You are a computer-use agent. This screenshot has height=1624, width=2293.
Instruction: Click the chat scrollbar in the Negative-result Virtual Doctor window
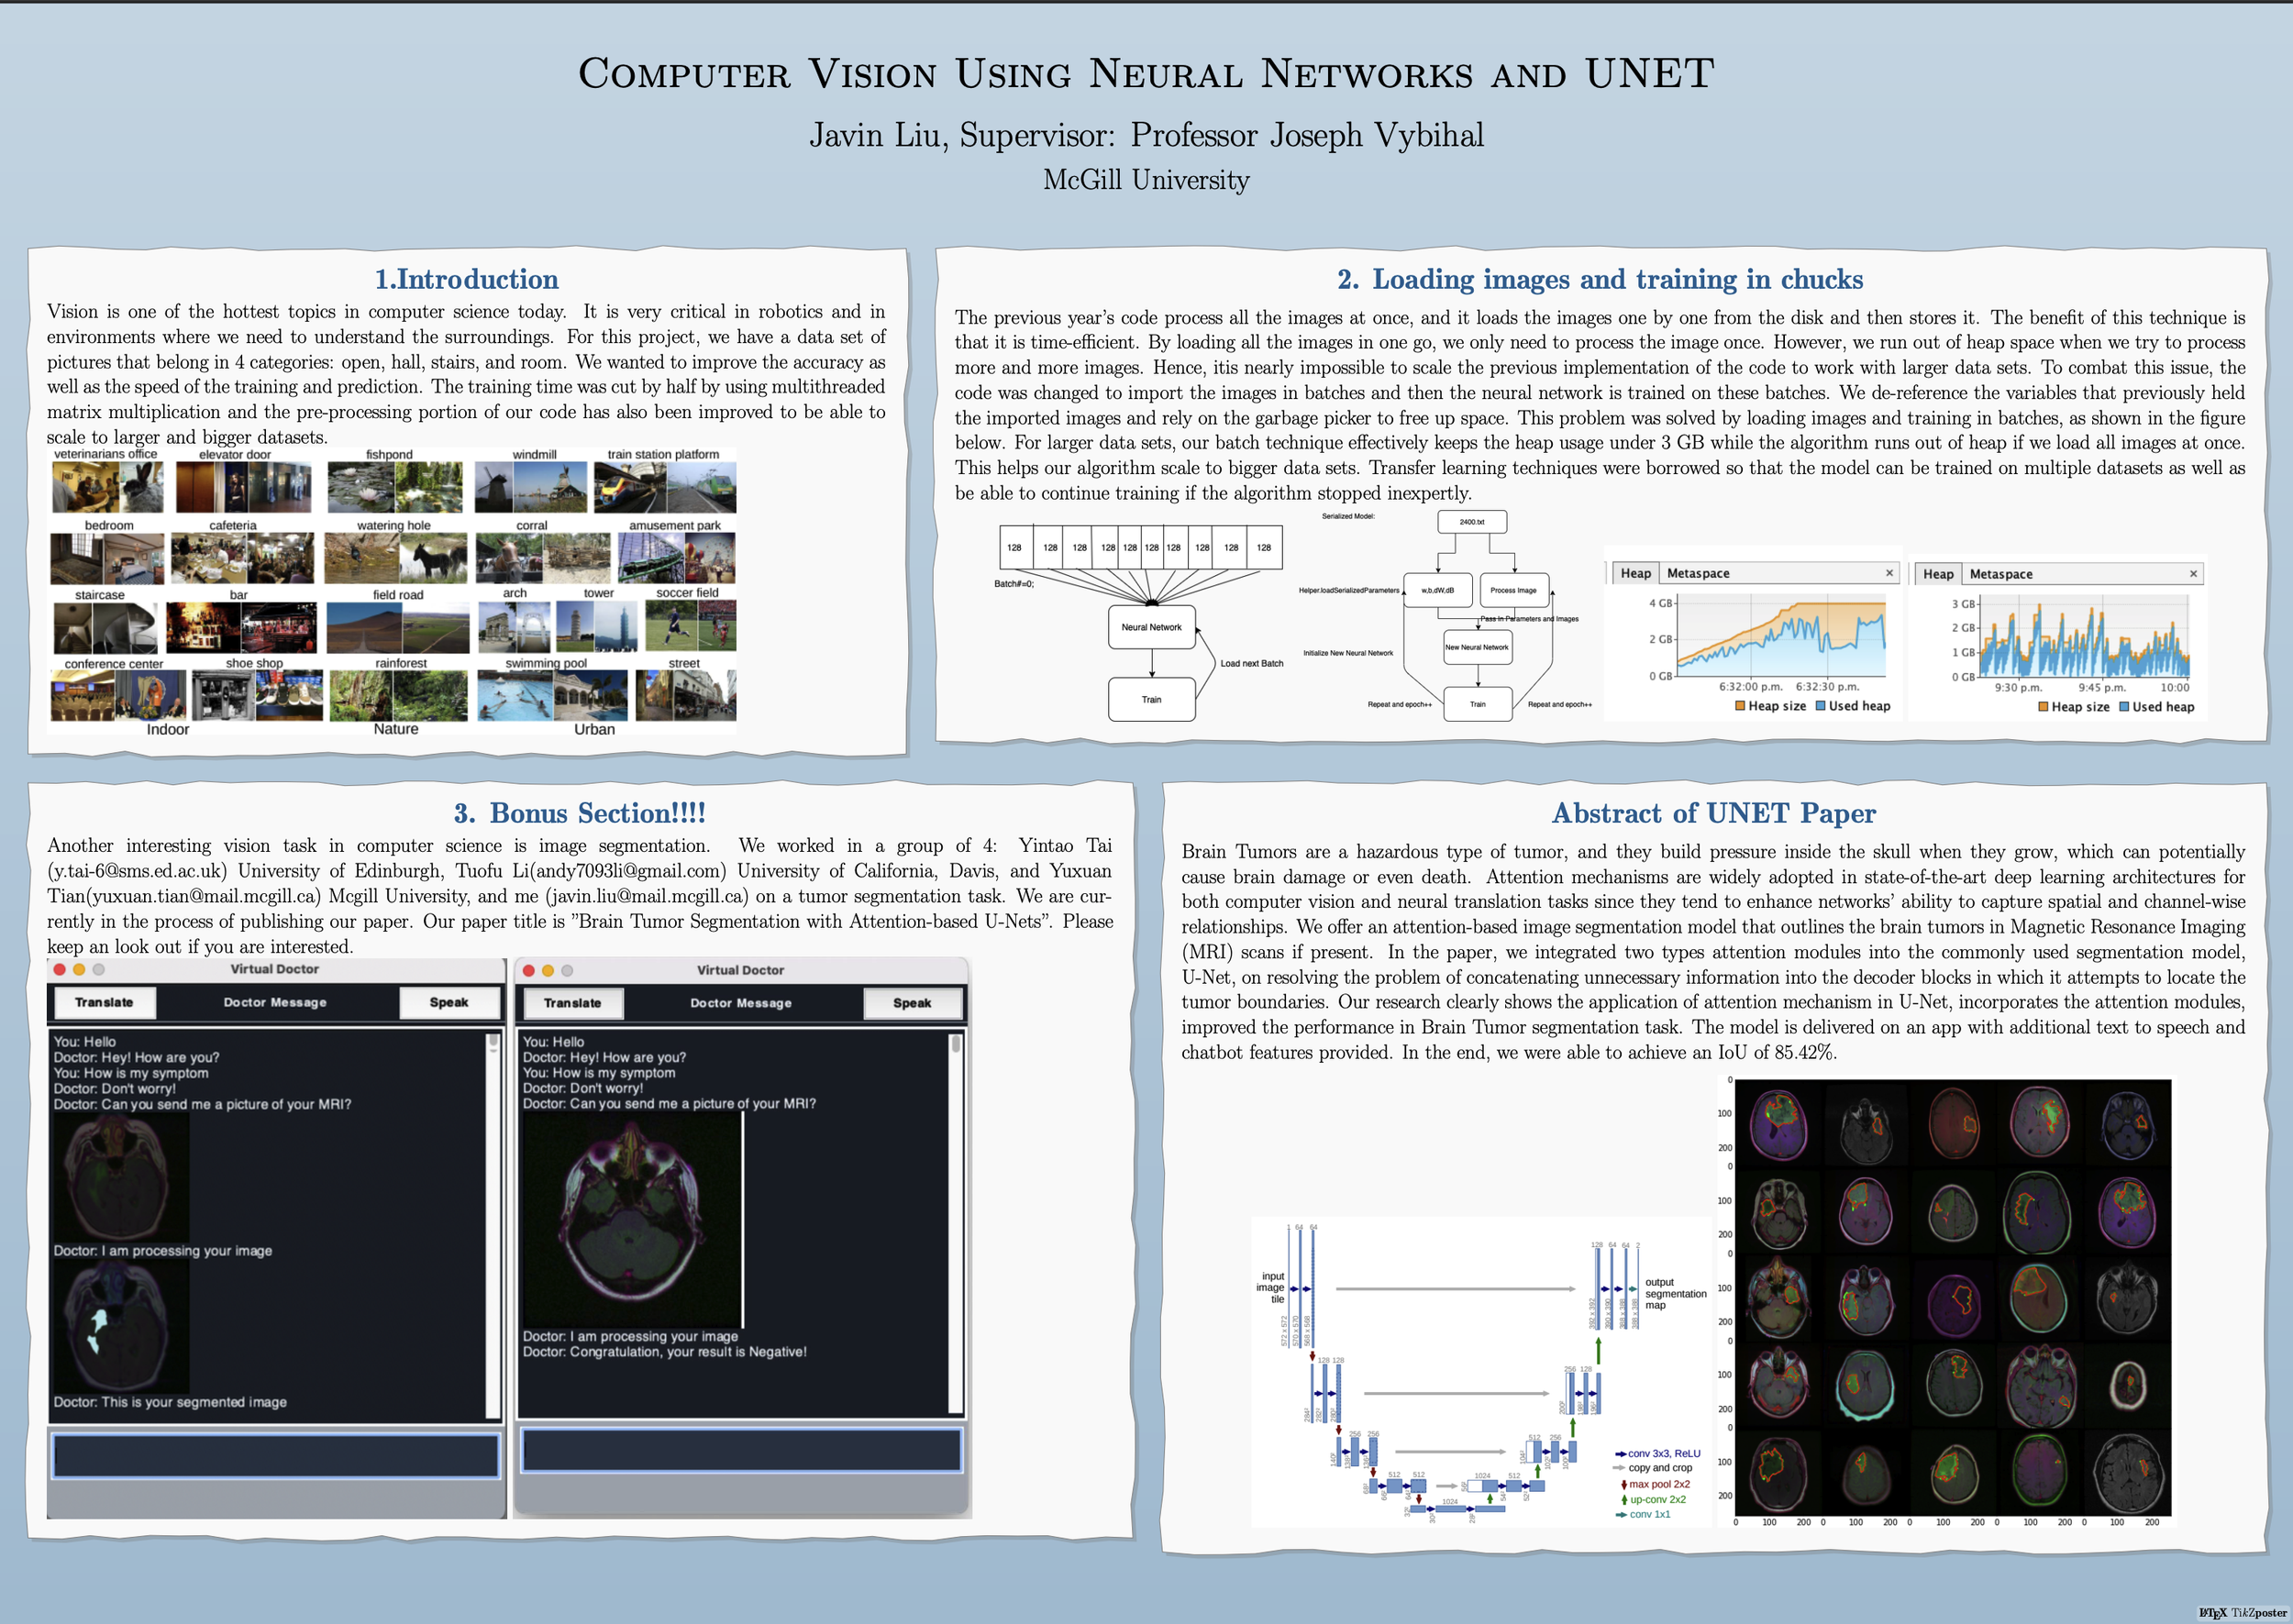click(955, 1223)
